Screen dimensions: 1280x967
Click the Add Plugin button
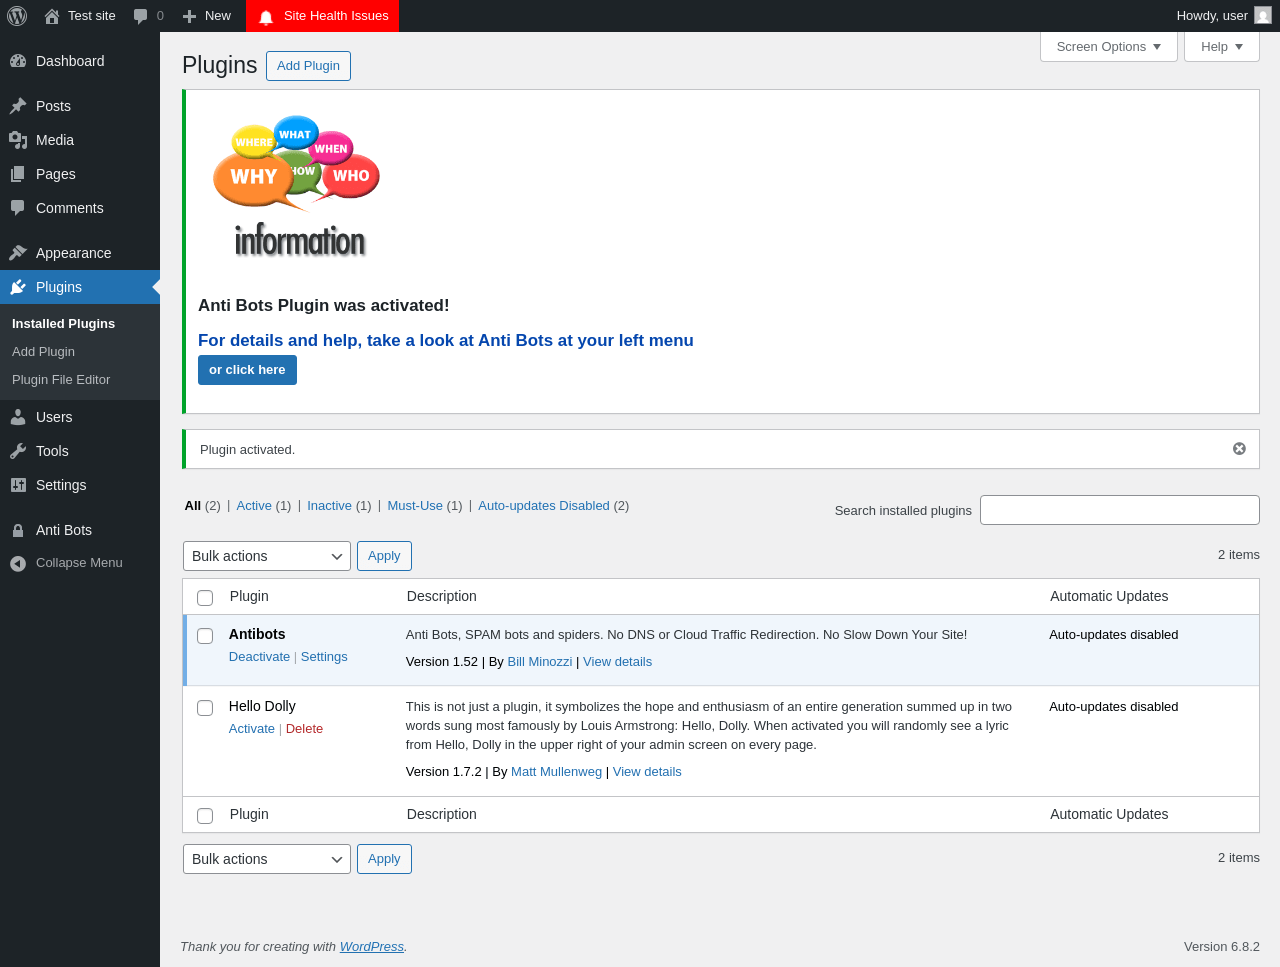tap(308, 66)
